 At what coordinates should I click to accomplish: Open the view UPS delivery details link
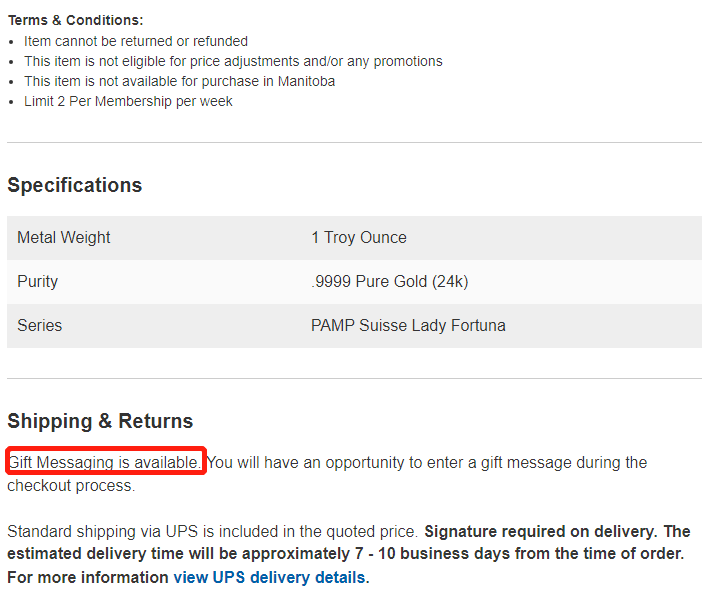coord(271,577)
